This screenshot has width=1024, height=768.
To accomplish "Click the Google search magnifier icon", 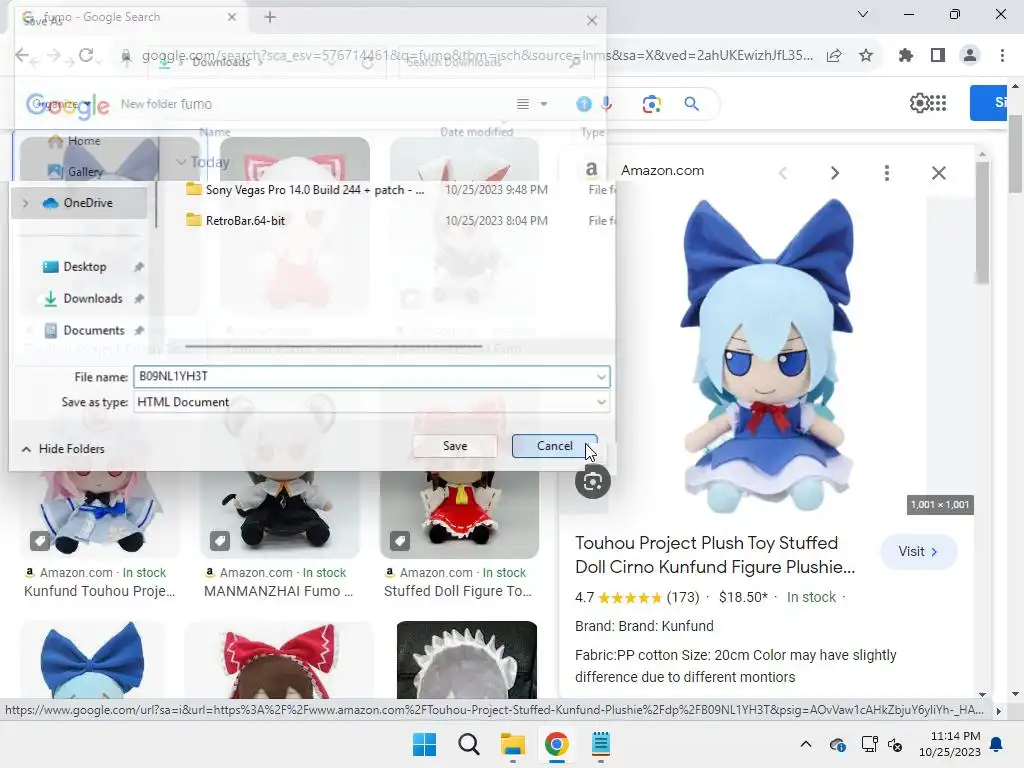I will [692, 104].
